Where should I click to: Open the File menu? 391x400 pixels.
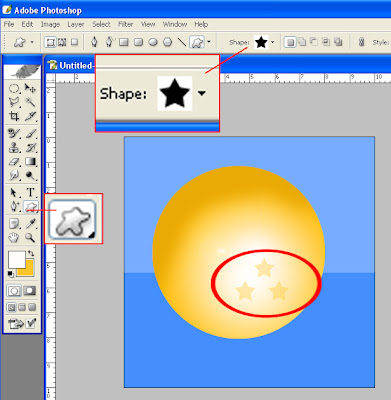(x=9, y=24)
